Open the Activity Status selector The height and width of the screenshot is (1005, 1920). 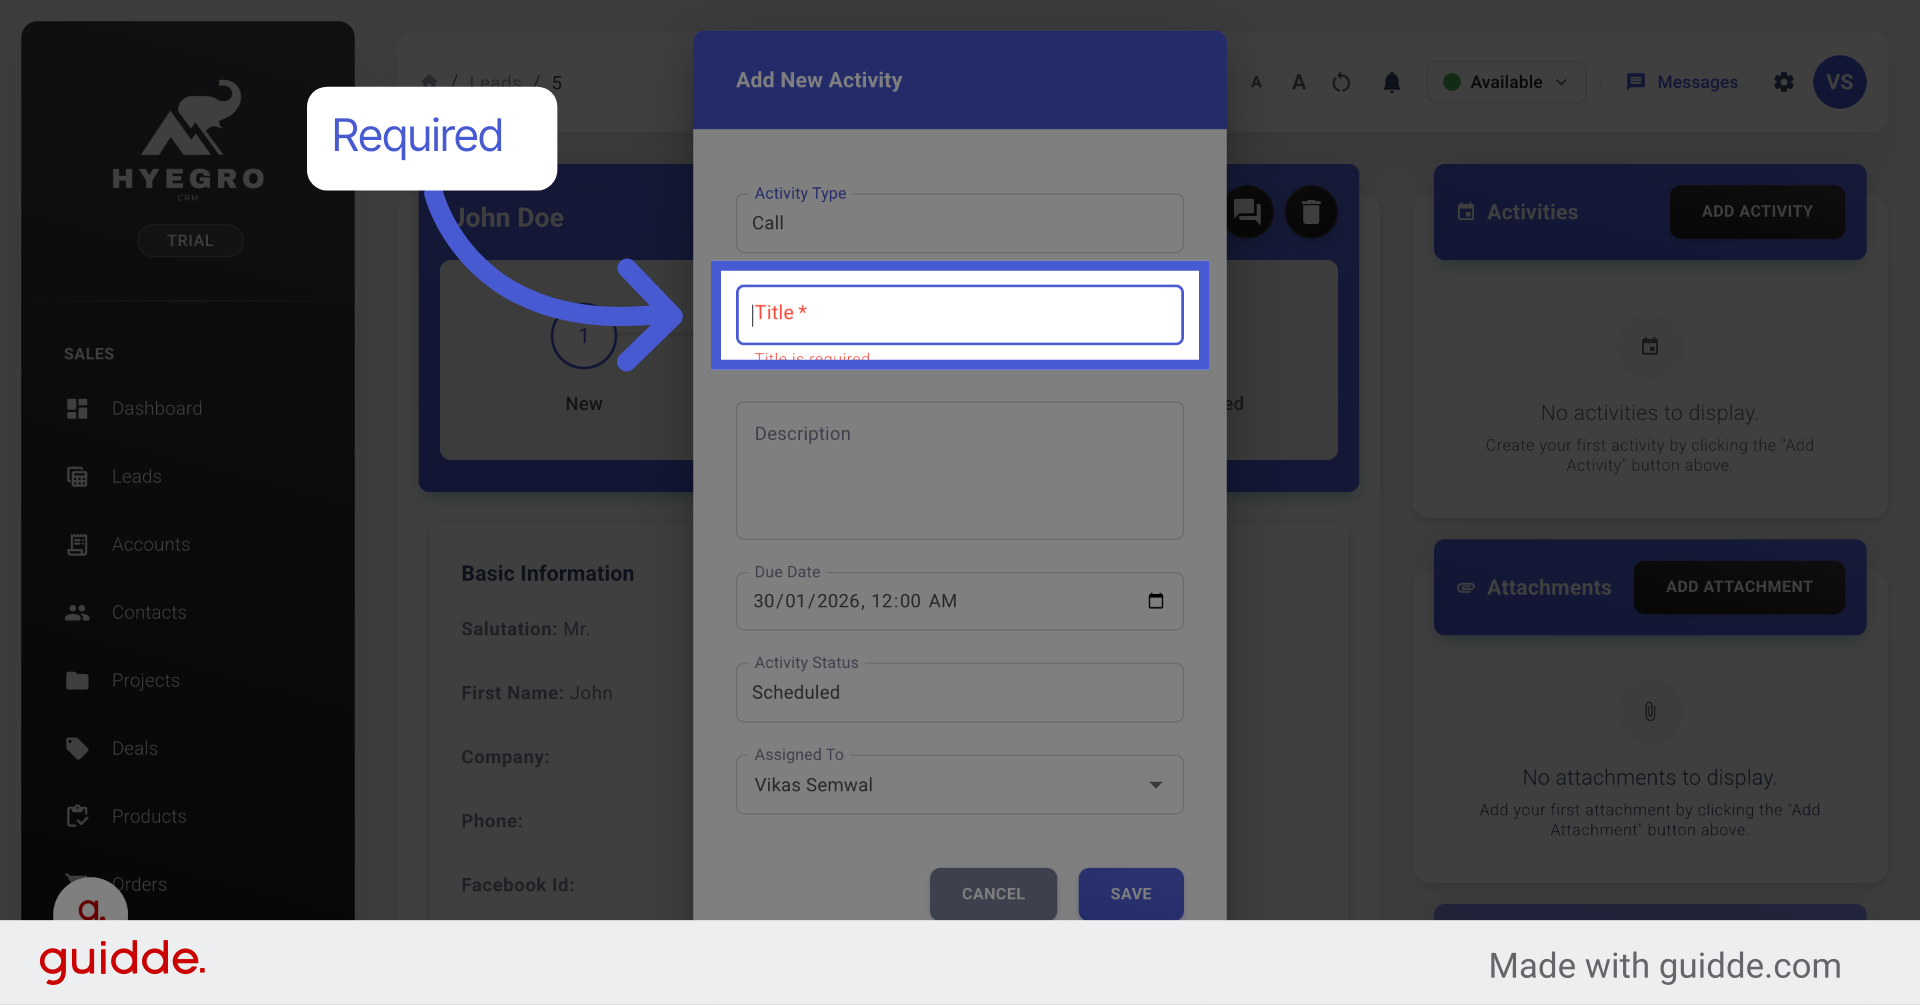(959, 692)
